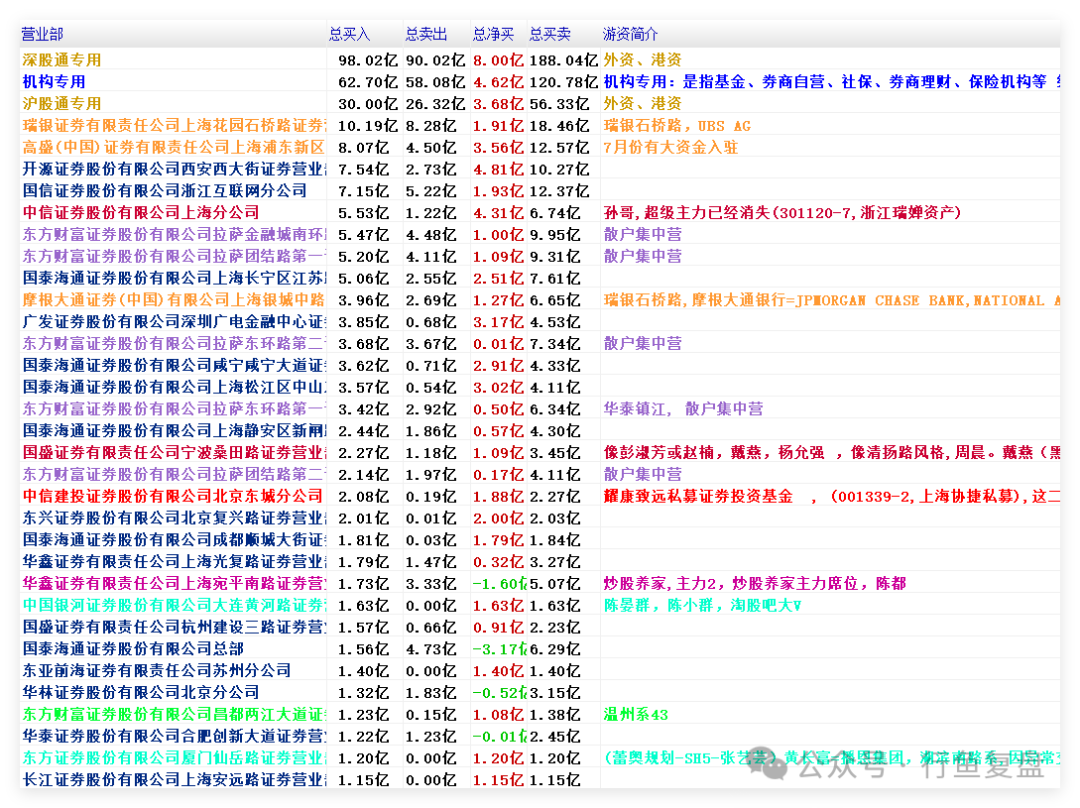This screenshot has width=1080, height=808.
Task: Click the 98.02亿 total buy value
Action: (x=368, y=60)
